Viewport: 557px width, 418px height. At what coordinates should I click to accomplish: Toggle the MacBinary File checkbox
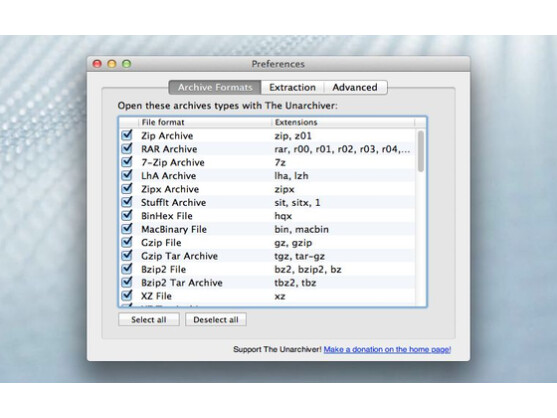[127, 229]
